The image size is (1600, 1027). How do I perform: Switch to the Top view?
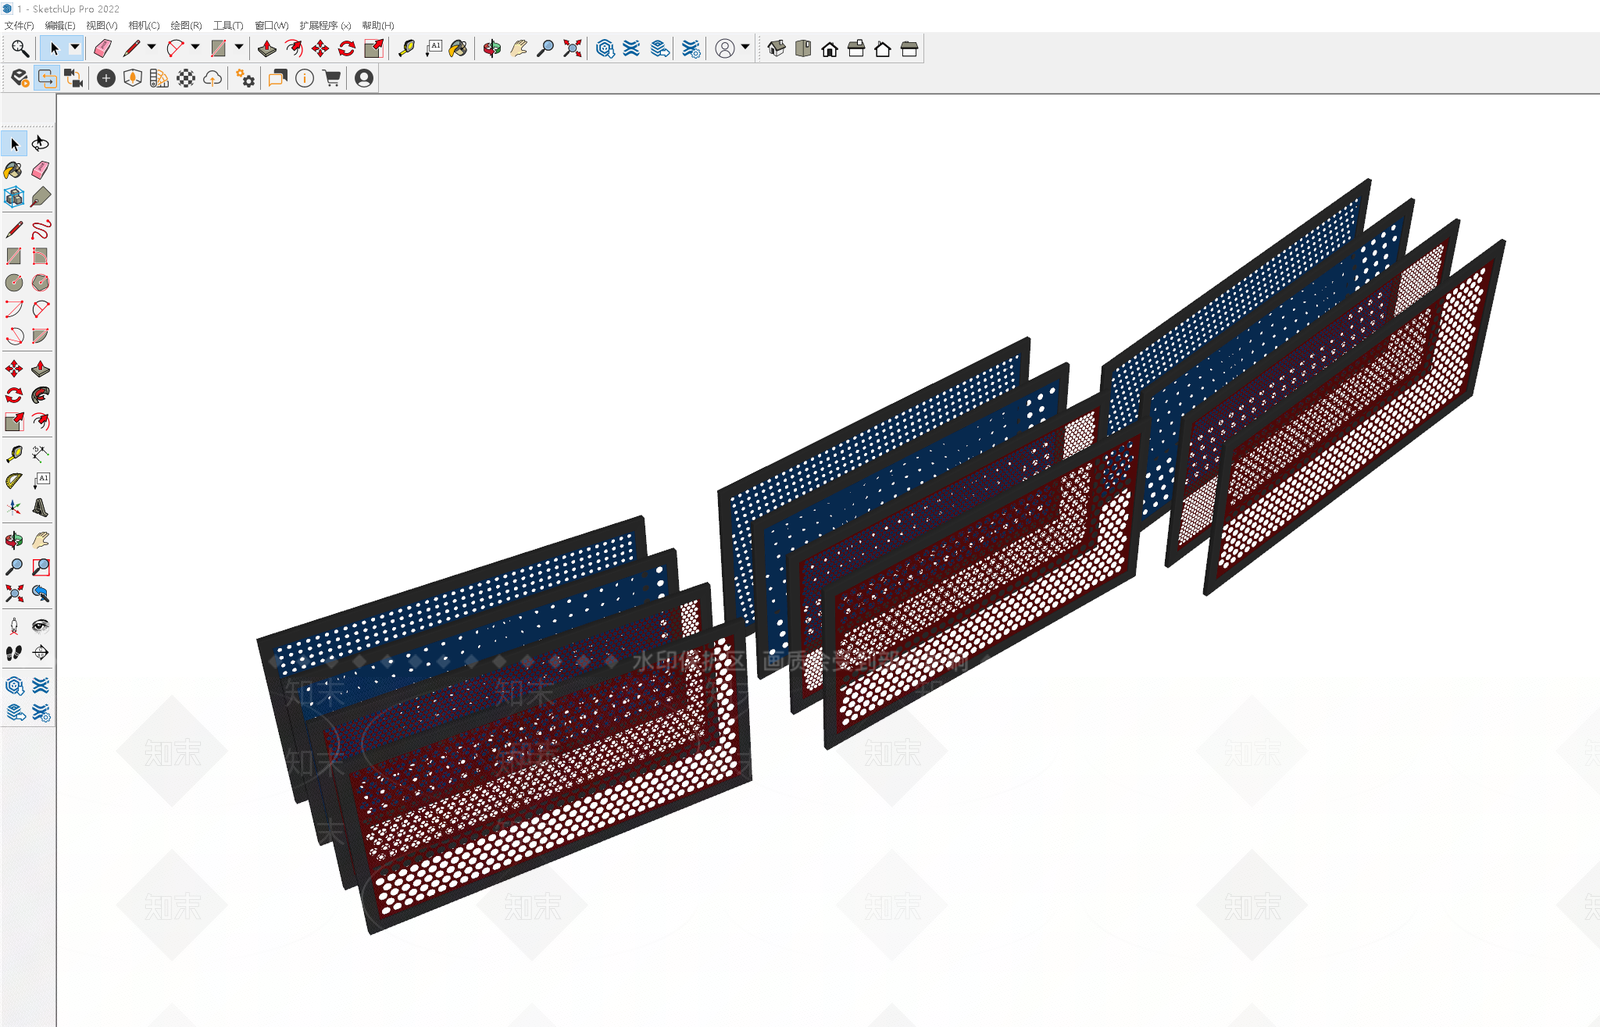803,48
